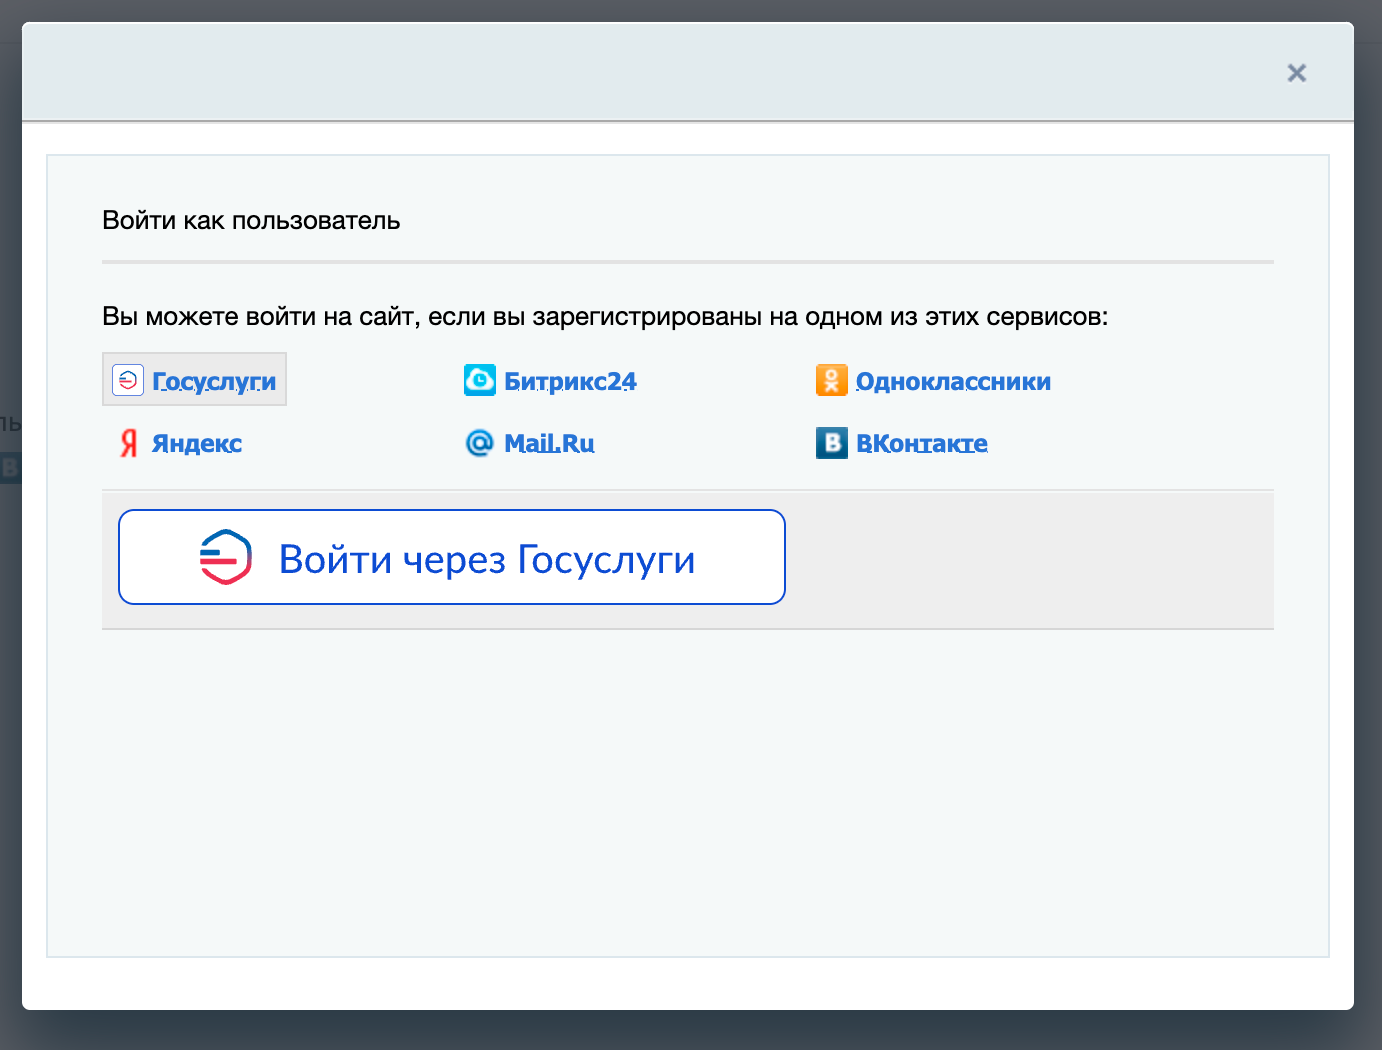
Task: Pick the Яндекс sign-in link
Action: (x=197, y=443)
